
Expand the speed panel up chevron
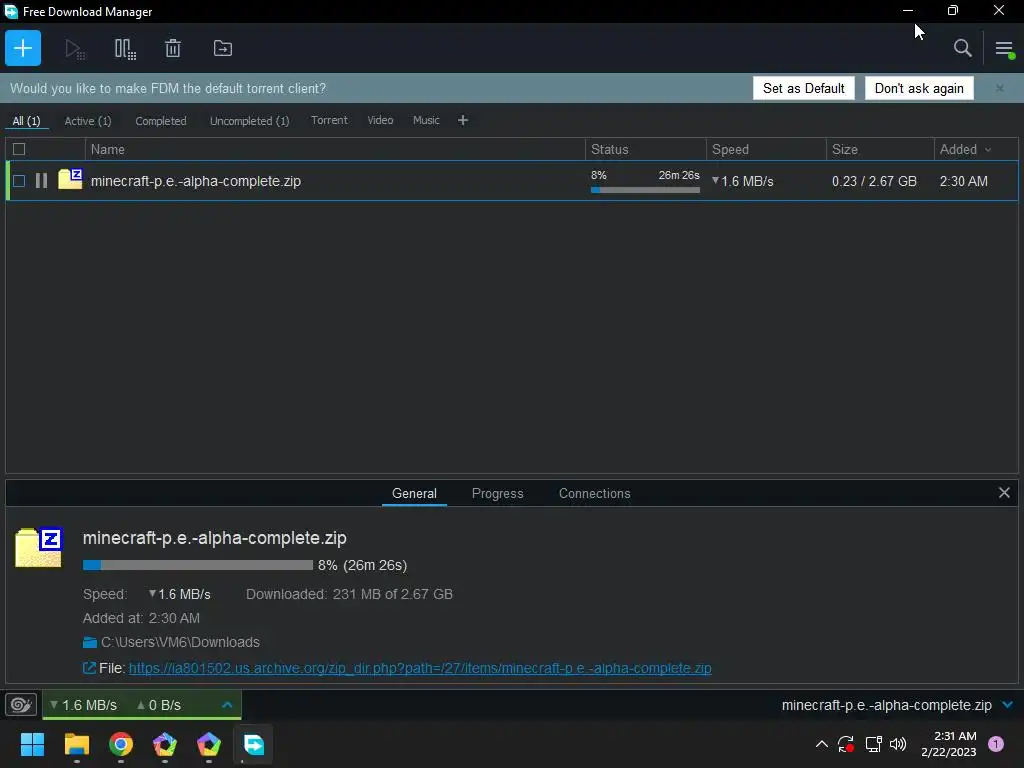(227, 705)
